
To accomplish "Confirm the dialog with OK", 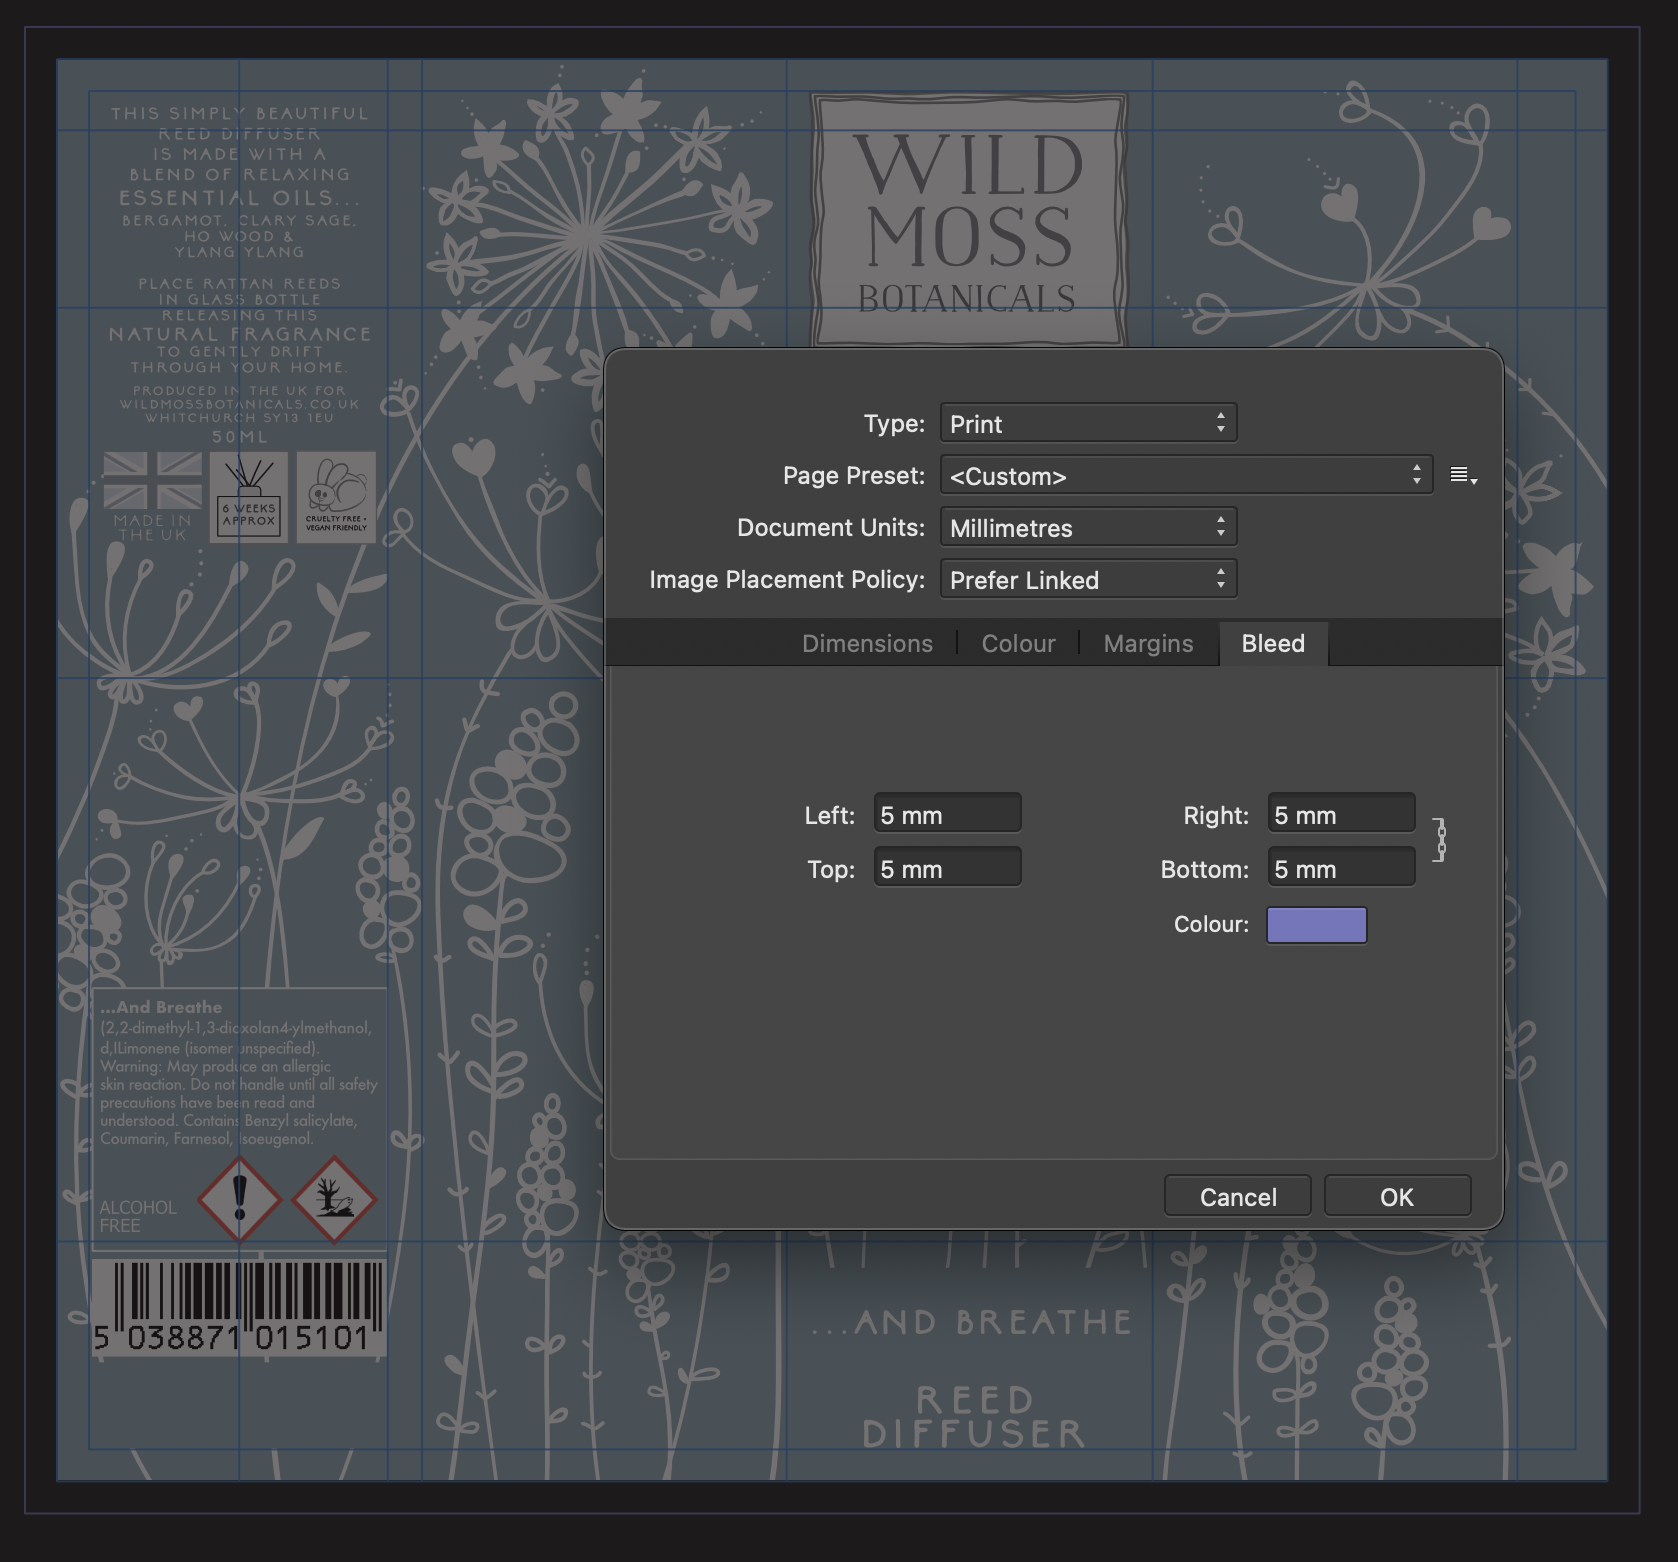I will pyautogui.click(x=1397, y=1197).
